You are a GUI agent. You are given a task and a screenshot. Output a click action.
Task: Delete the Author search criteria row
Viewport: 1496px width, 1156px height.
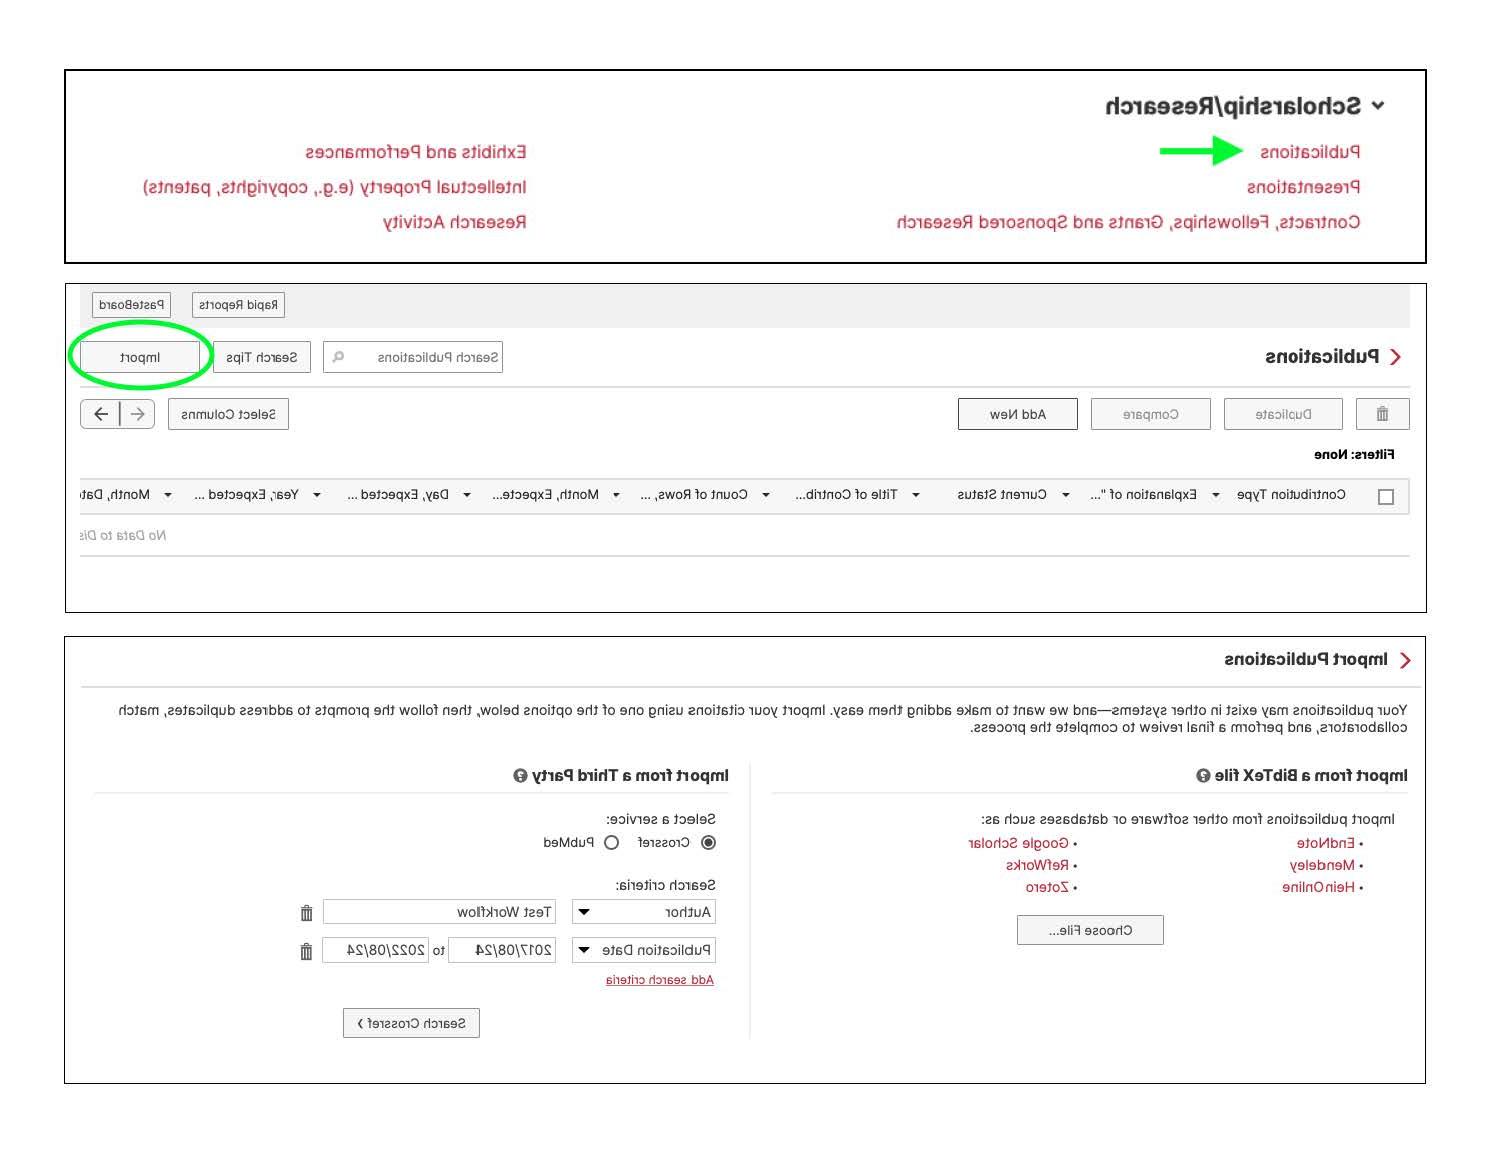[x=306, y=913]
